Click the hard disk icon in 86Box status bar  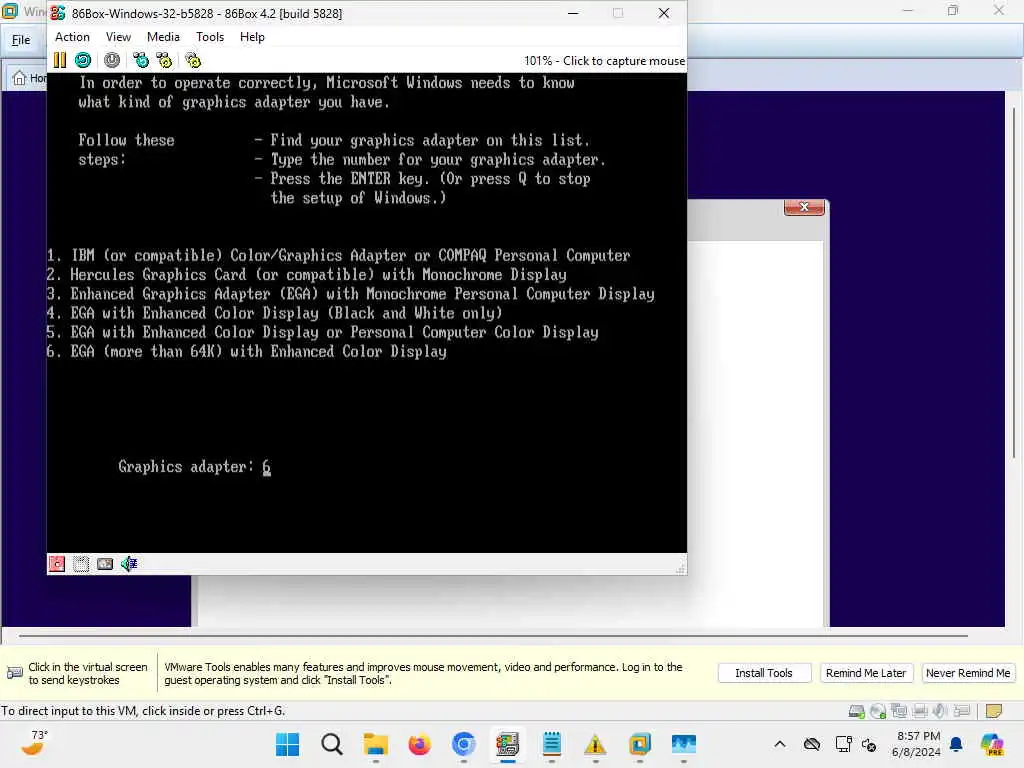click(x=104, y=564)
